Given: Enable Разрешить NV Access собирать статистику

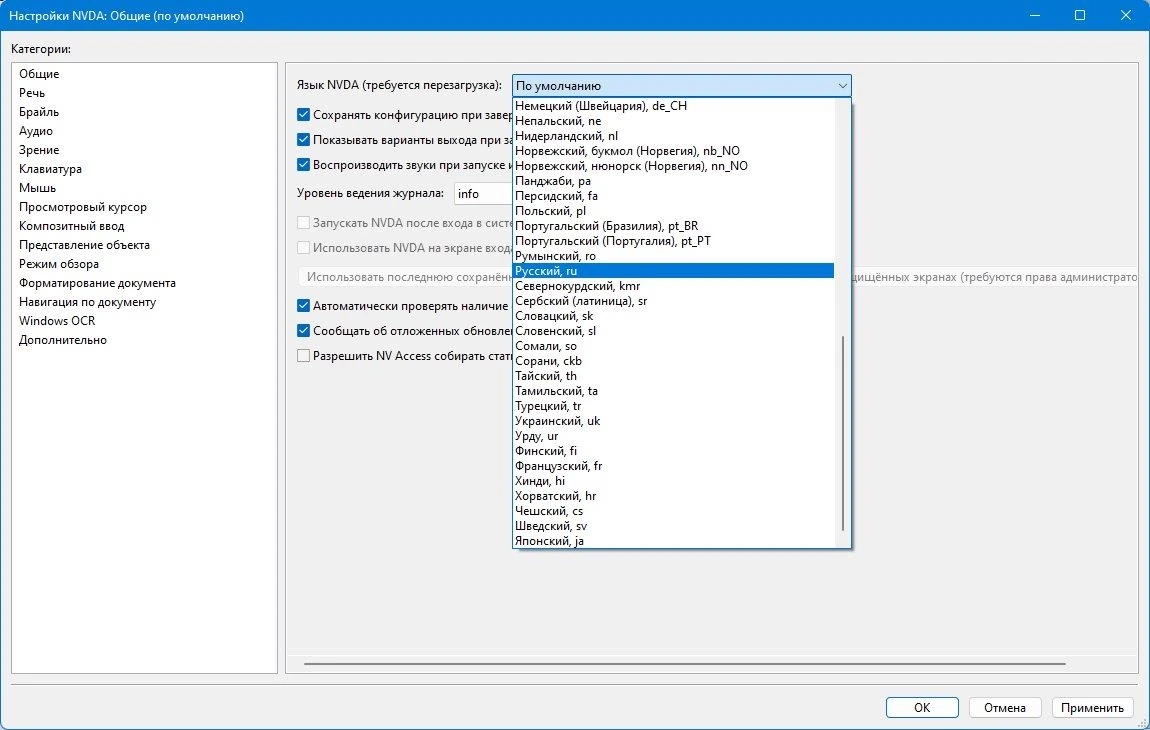Looking at the screenshot, I should [303, 355].
